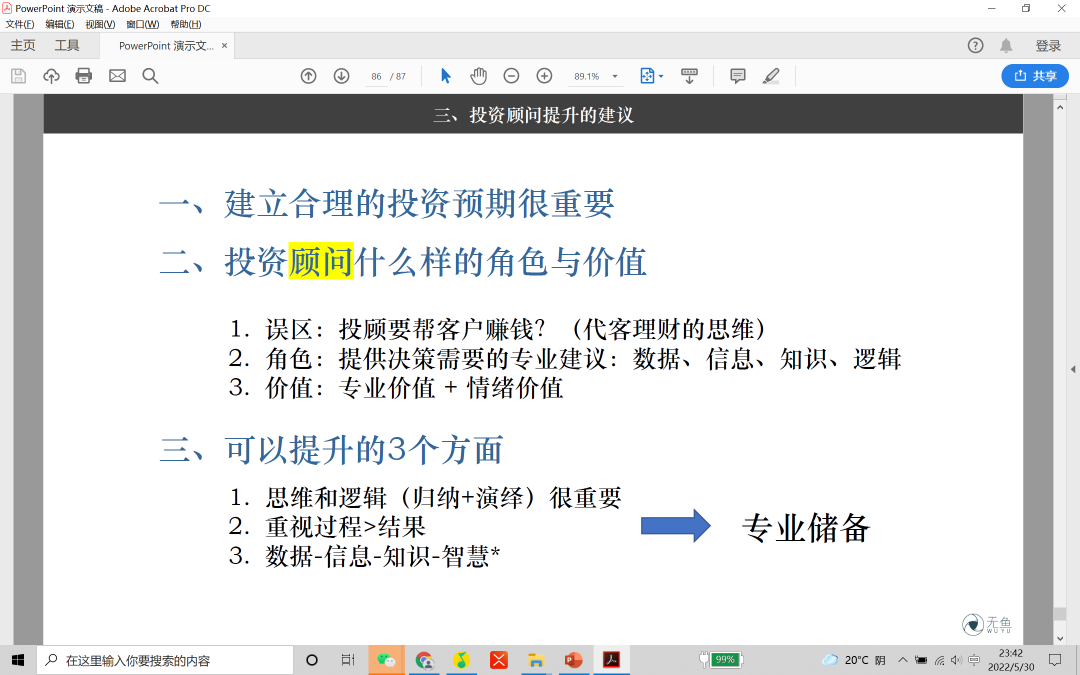Zoom in using the plus icon
The height and width of the screenshot is (675, 1080).
544,75
